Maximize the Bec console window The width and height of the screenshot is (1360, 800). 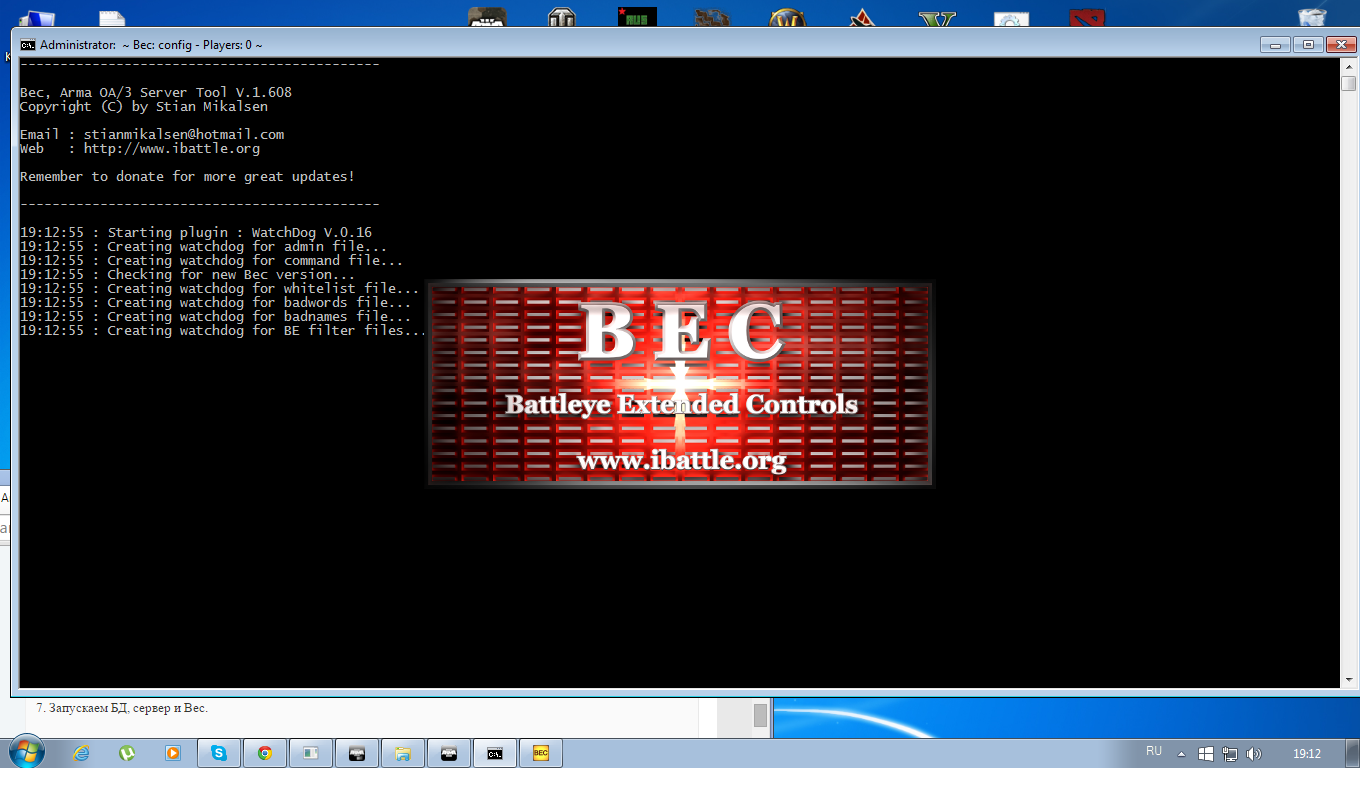tap(1307, 44)
